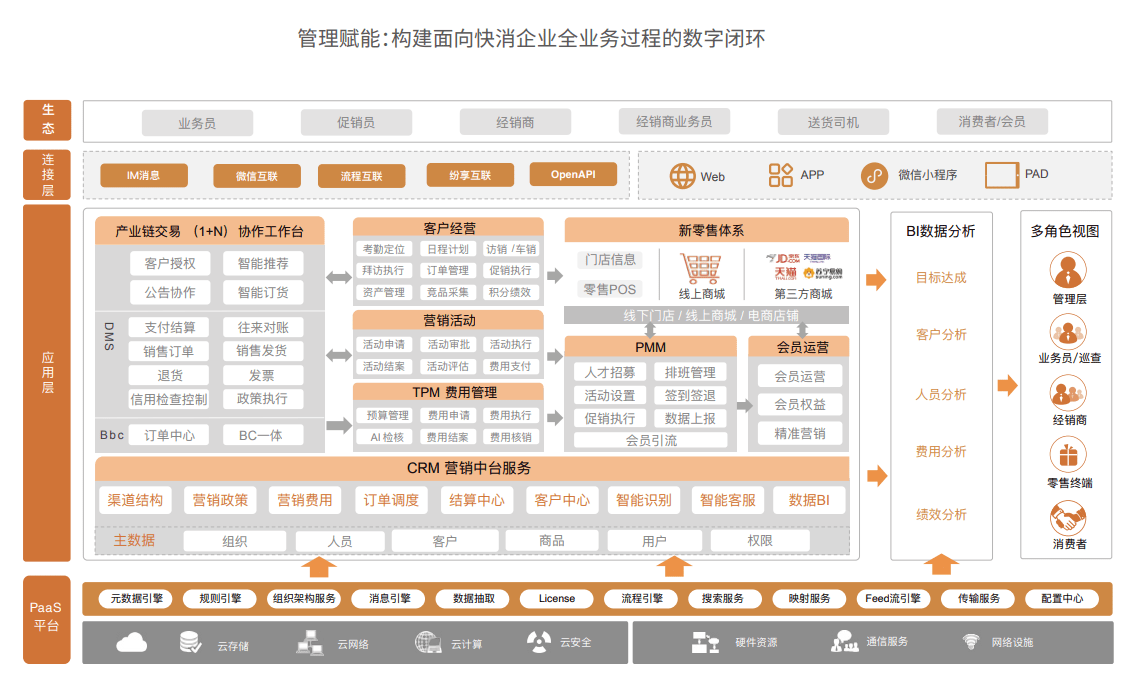
Task: Click the online mall shopping cart icon
Action: 701,269
